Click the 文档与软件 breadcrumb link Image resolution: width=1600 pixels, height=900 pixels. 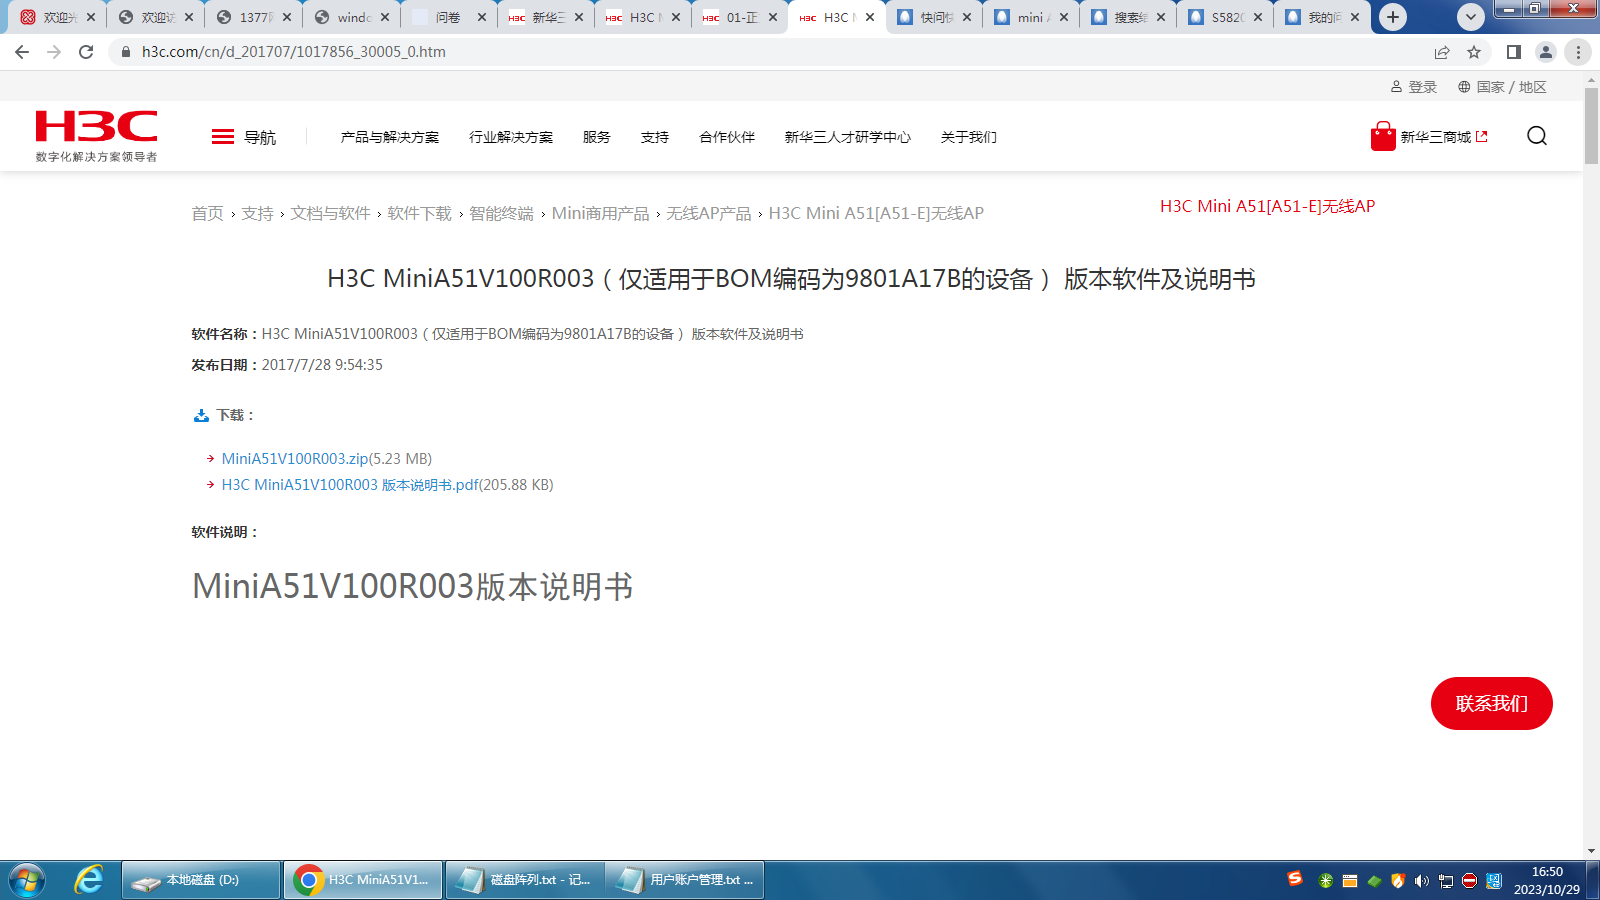(330, 213)
